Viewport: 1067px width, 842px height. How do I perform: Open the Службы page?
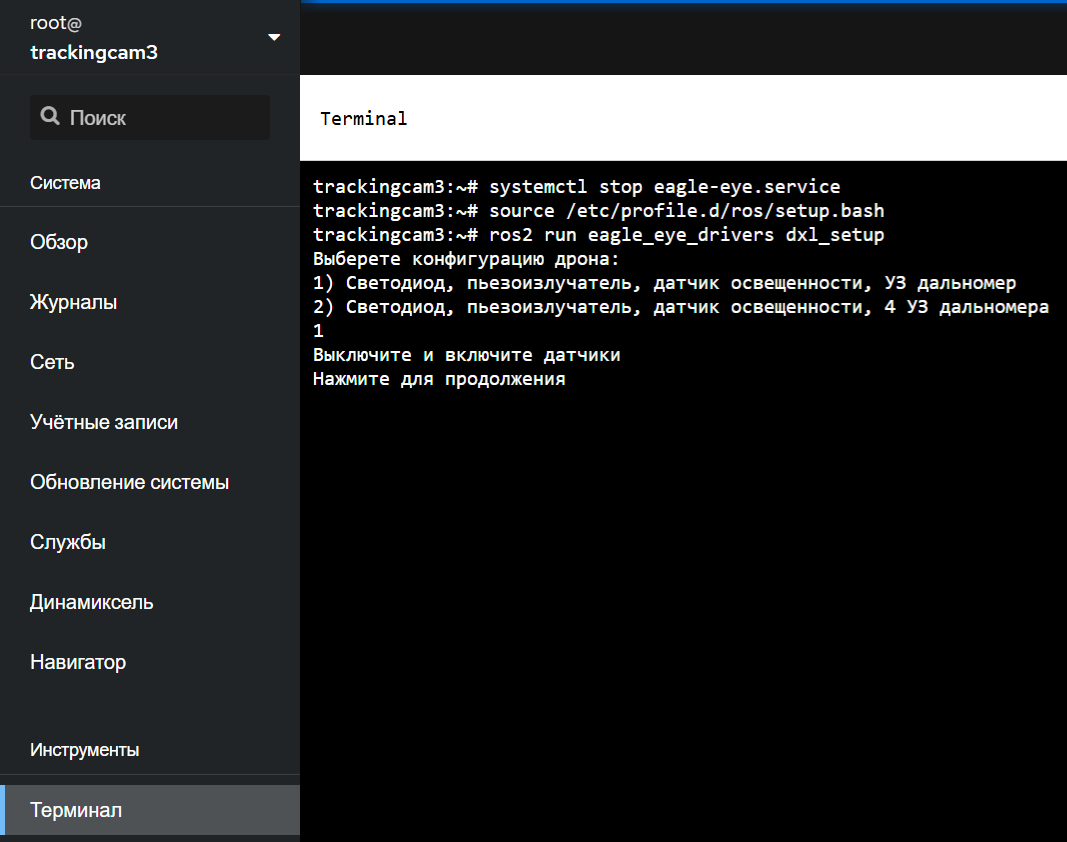coord(68,542)
